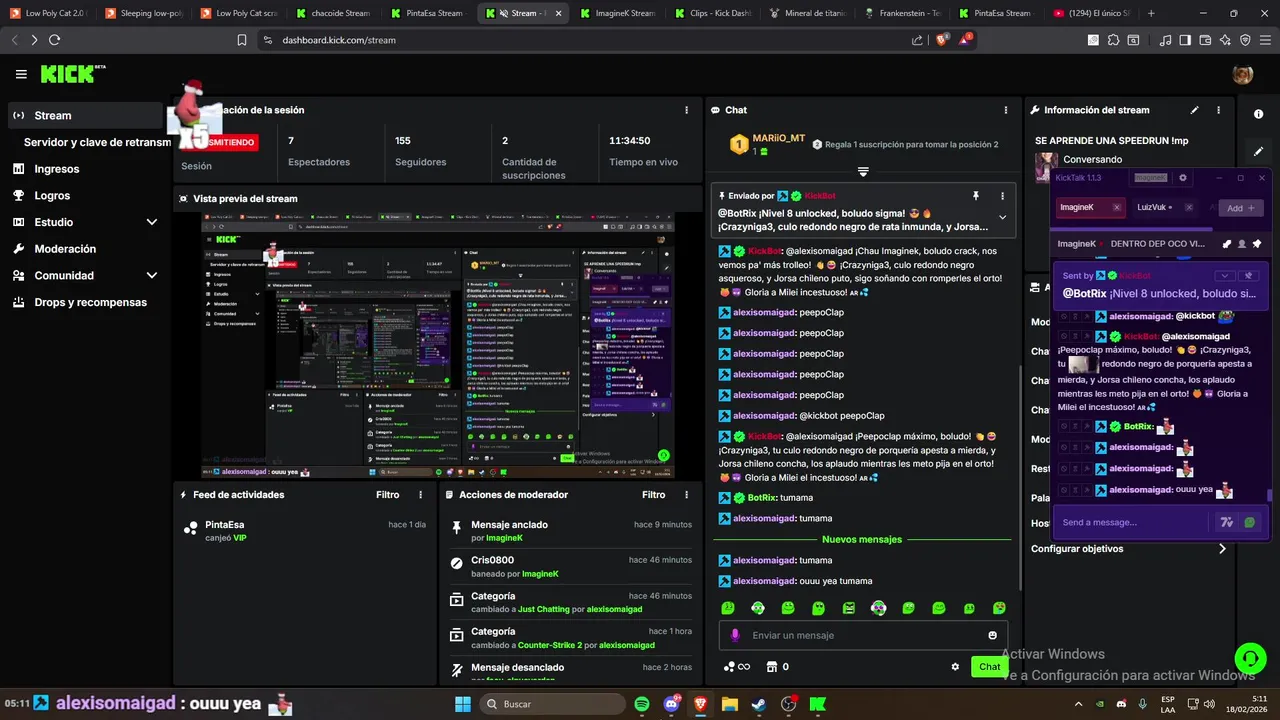
Task: Unpin the pinned chat message
Action: coord(976,196)
